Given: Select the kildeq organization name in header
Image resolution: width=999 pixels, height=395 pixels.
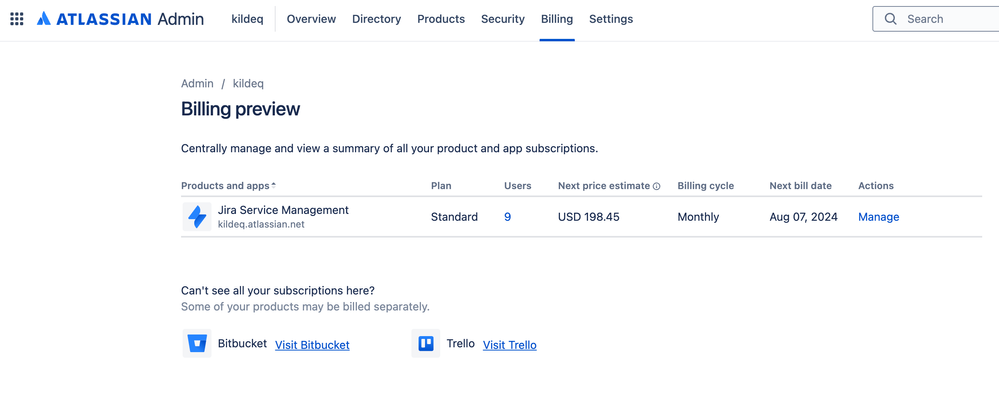Looking at the screenshot, I should [x=247, y=19].
